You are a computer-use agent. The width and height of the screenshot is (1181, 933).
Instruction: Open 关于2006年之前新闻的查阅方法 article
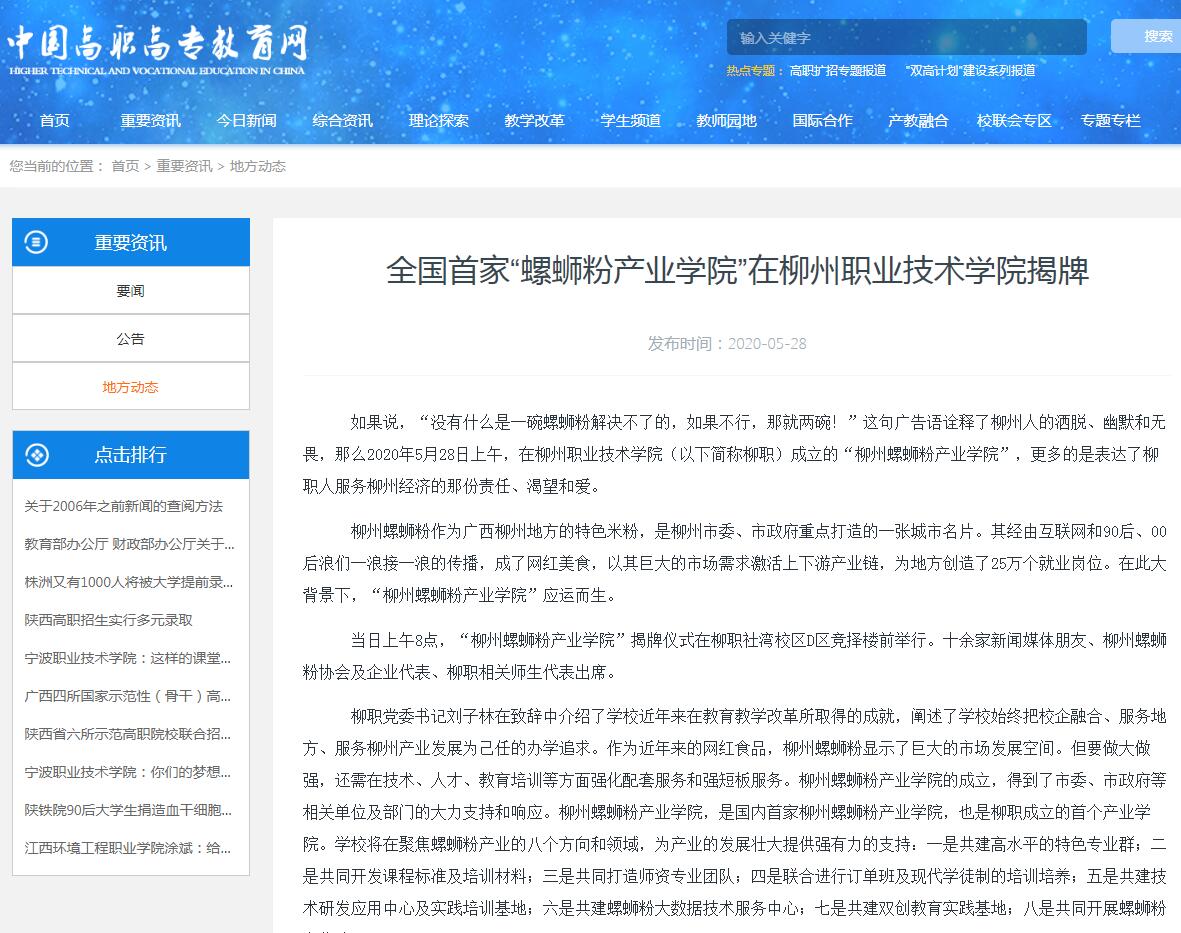click(124, 506)
